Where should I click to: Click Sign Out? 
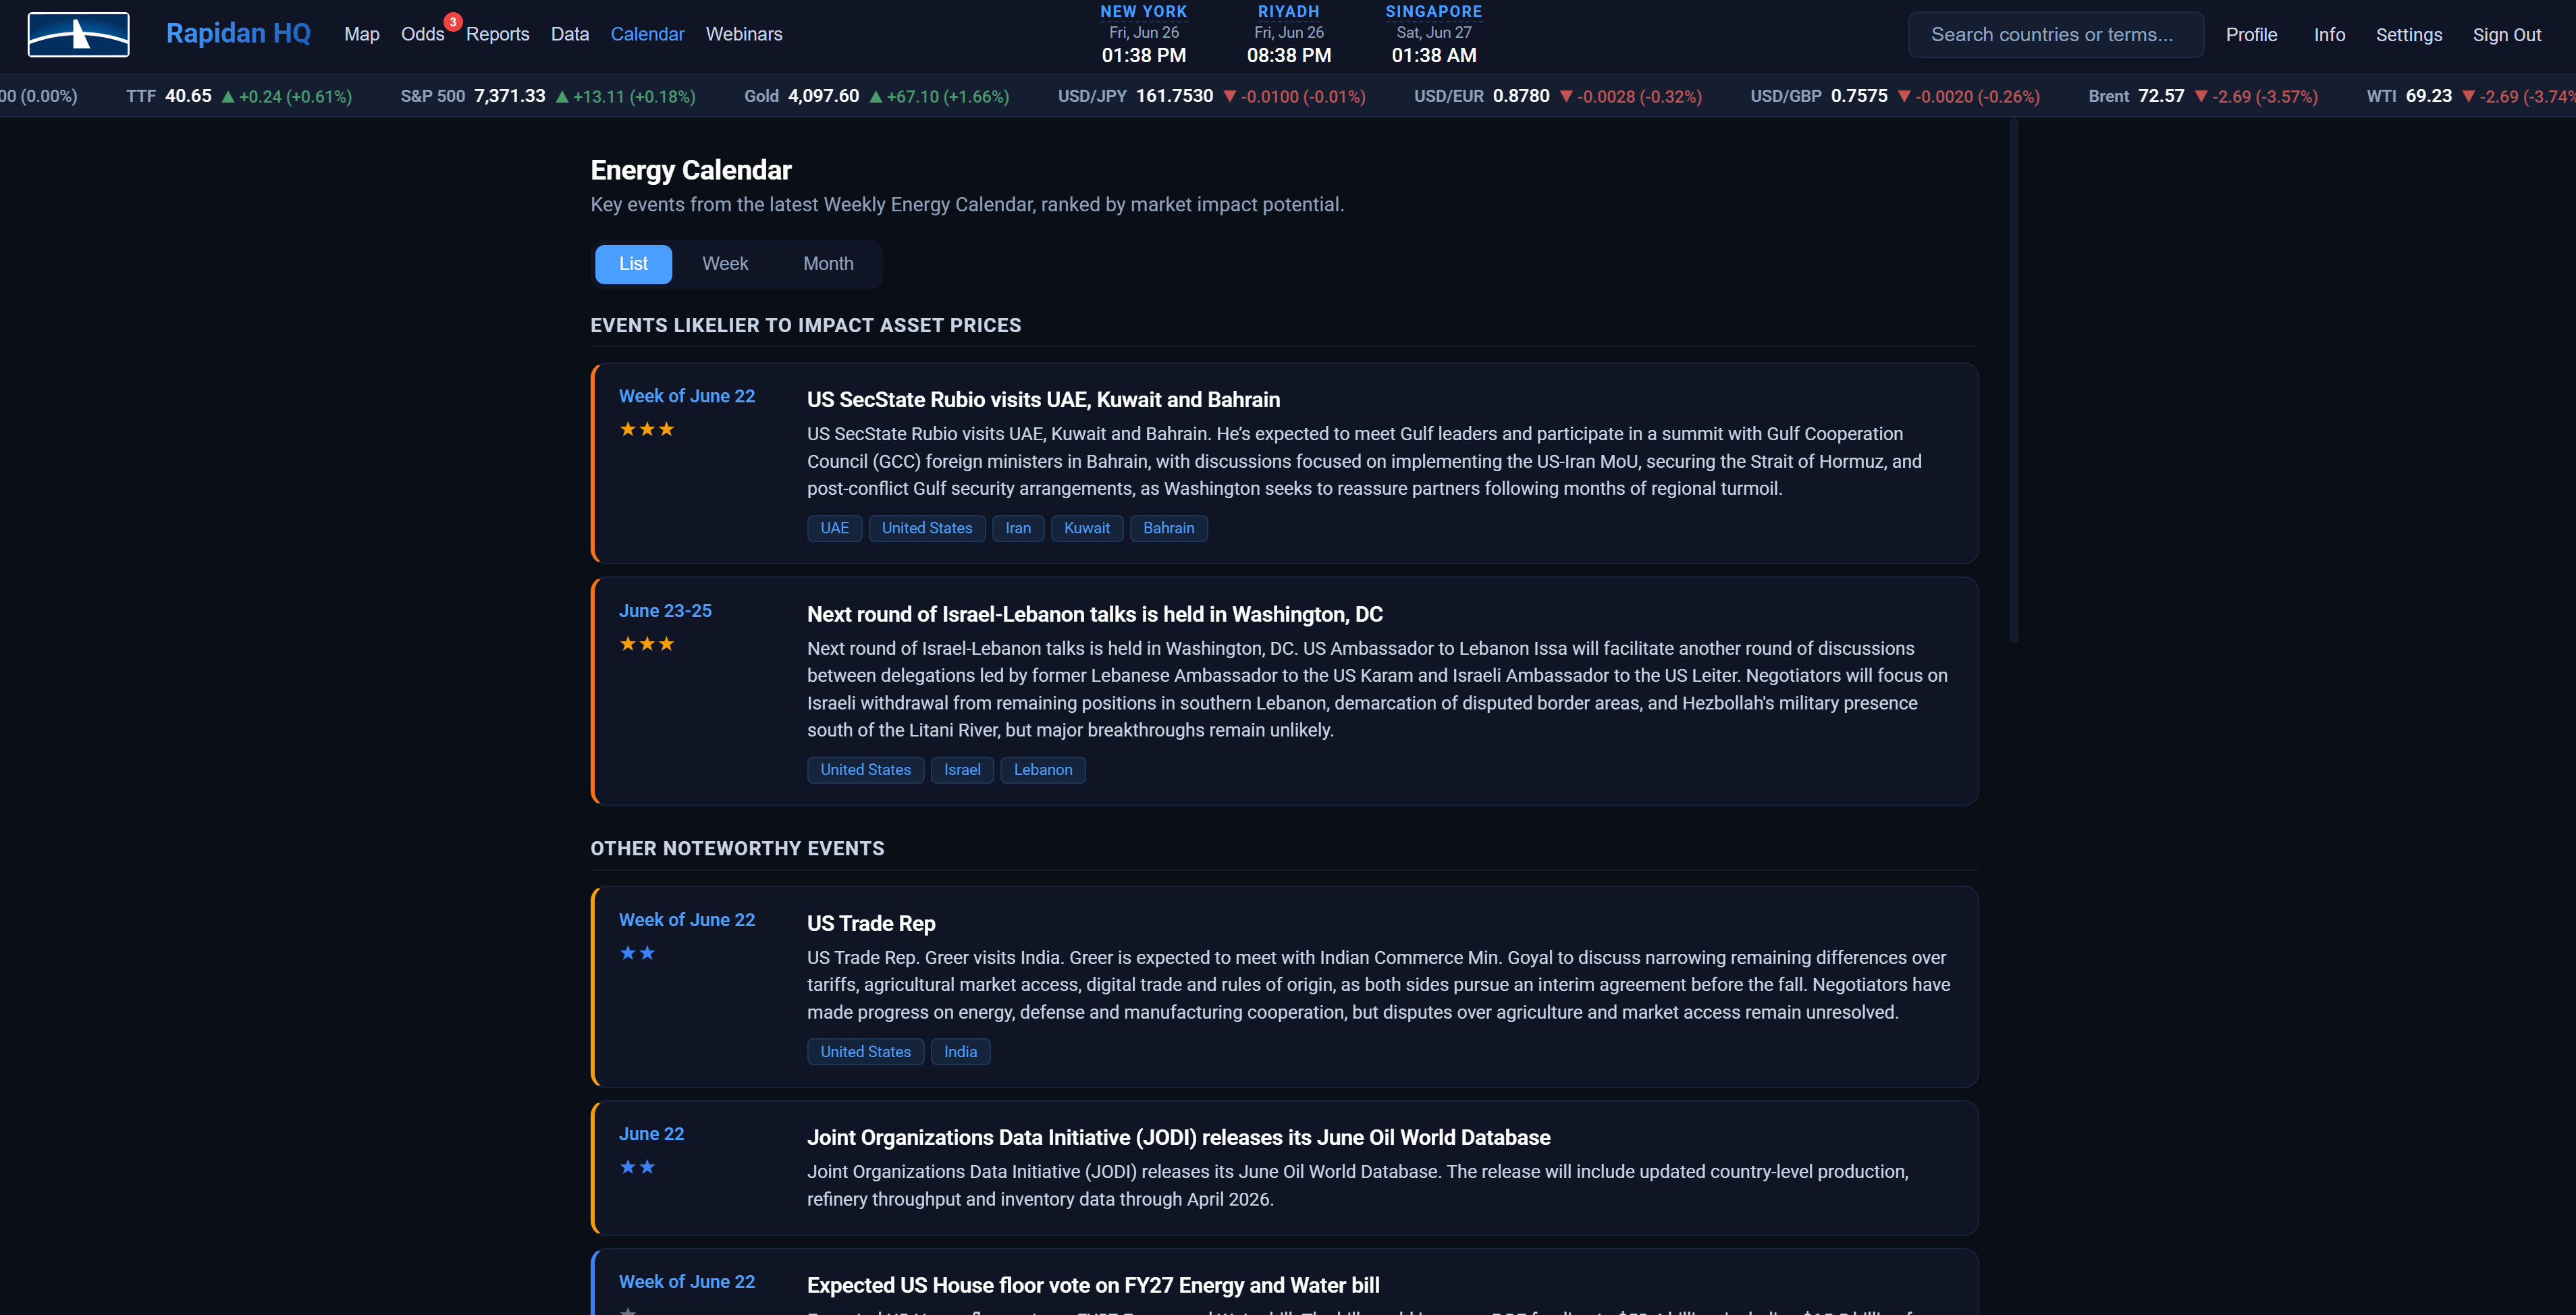[x=2507, y=35]
